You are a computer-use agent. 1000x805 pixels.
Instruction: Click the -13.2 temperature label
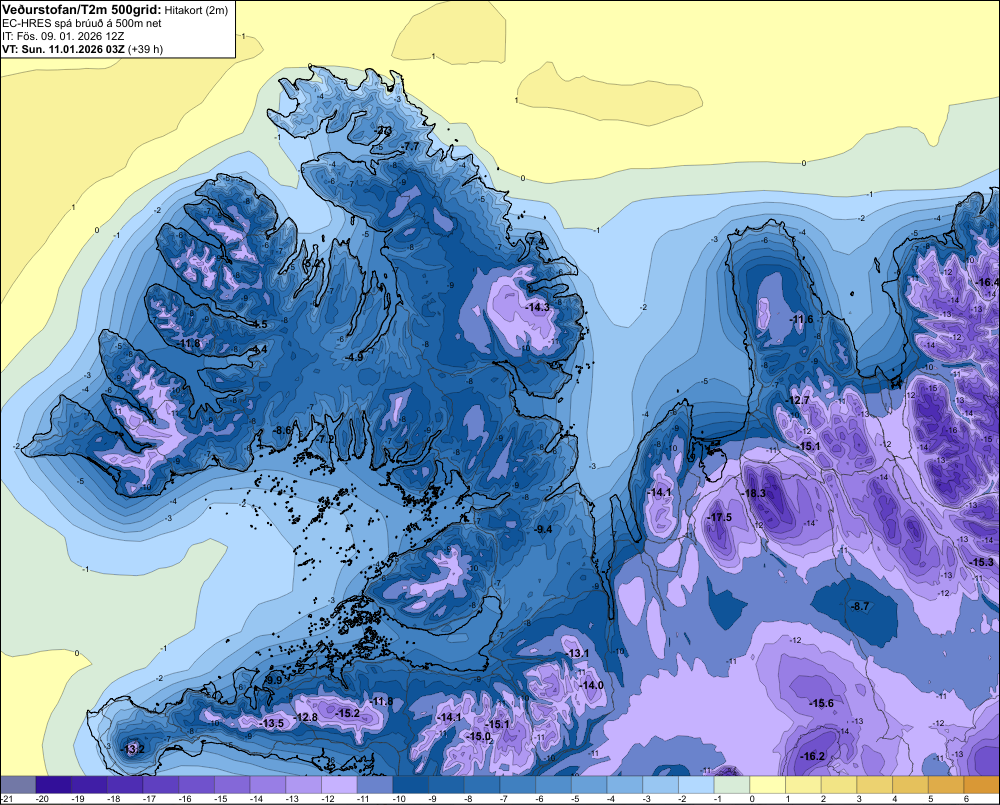click(133, 749)
